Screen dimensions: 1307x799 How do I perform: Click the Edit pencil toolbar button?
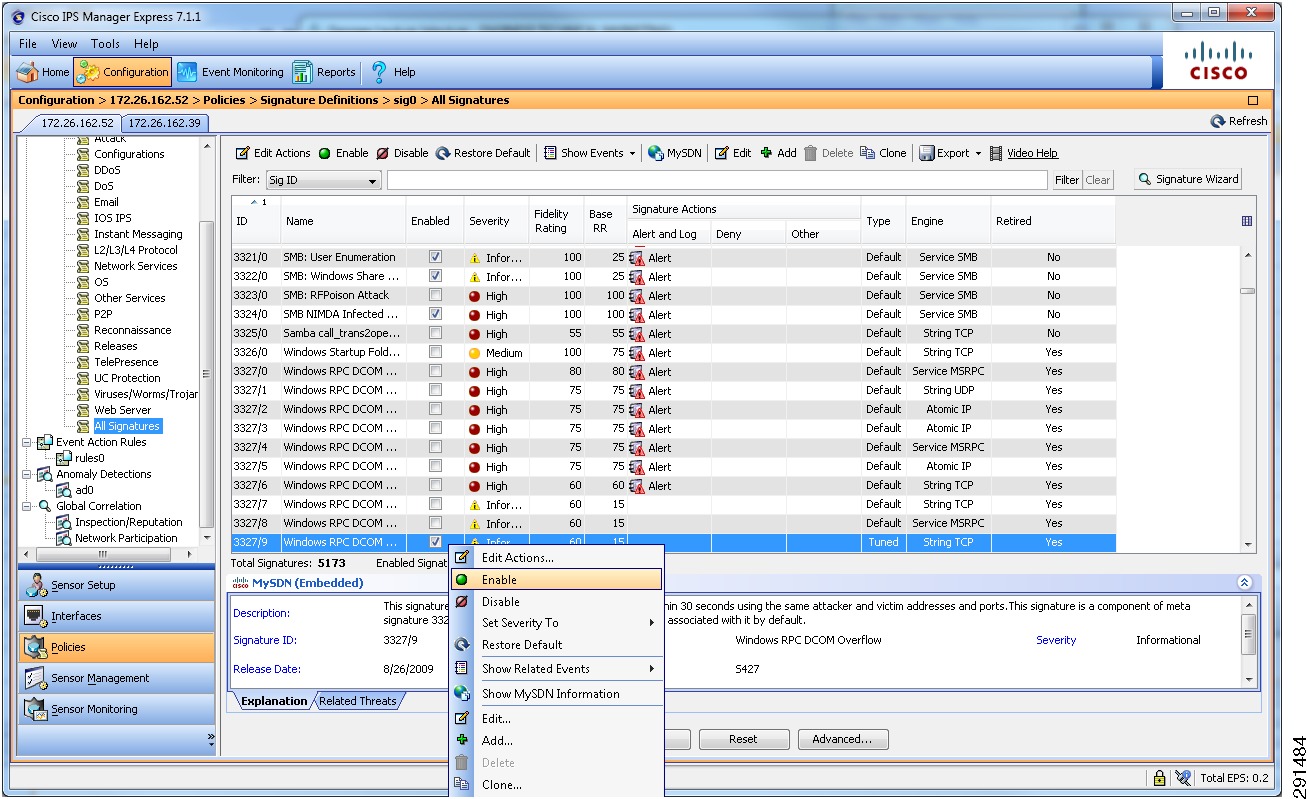pyautogui.click(x=733, y=153)
